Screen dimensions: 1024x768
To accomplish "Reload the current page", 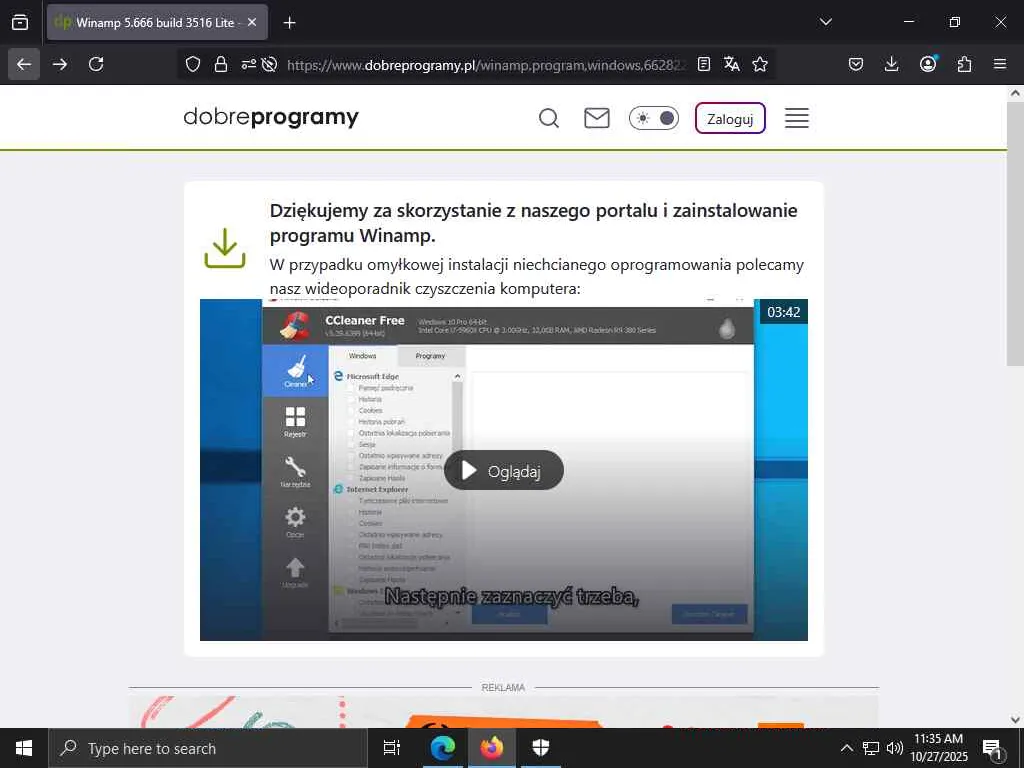I will pos(96,64).
